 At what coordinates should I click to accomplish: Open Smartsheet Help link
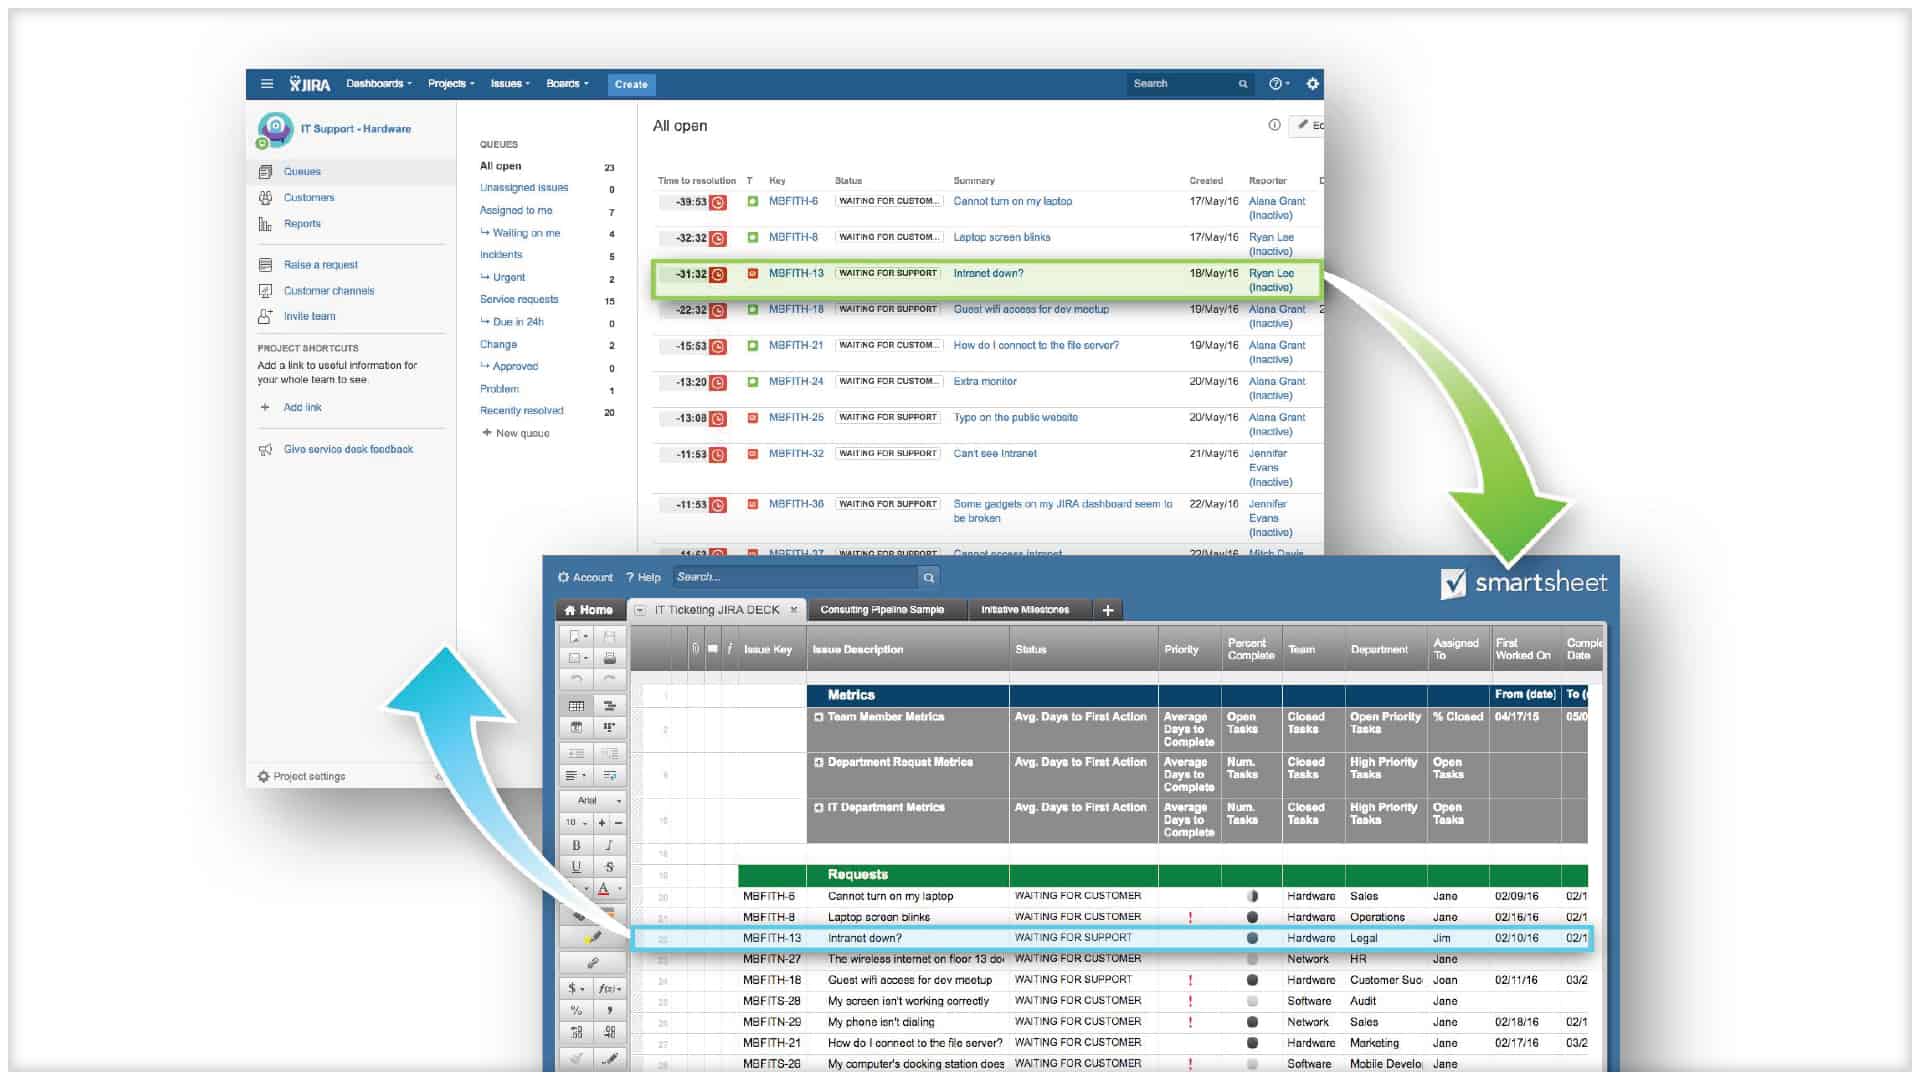coord(644,578)
